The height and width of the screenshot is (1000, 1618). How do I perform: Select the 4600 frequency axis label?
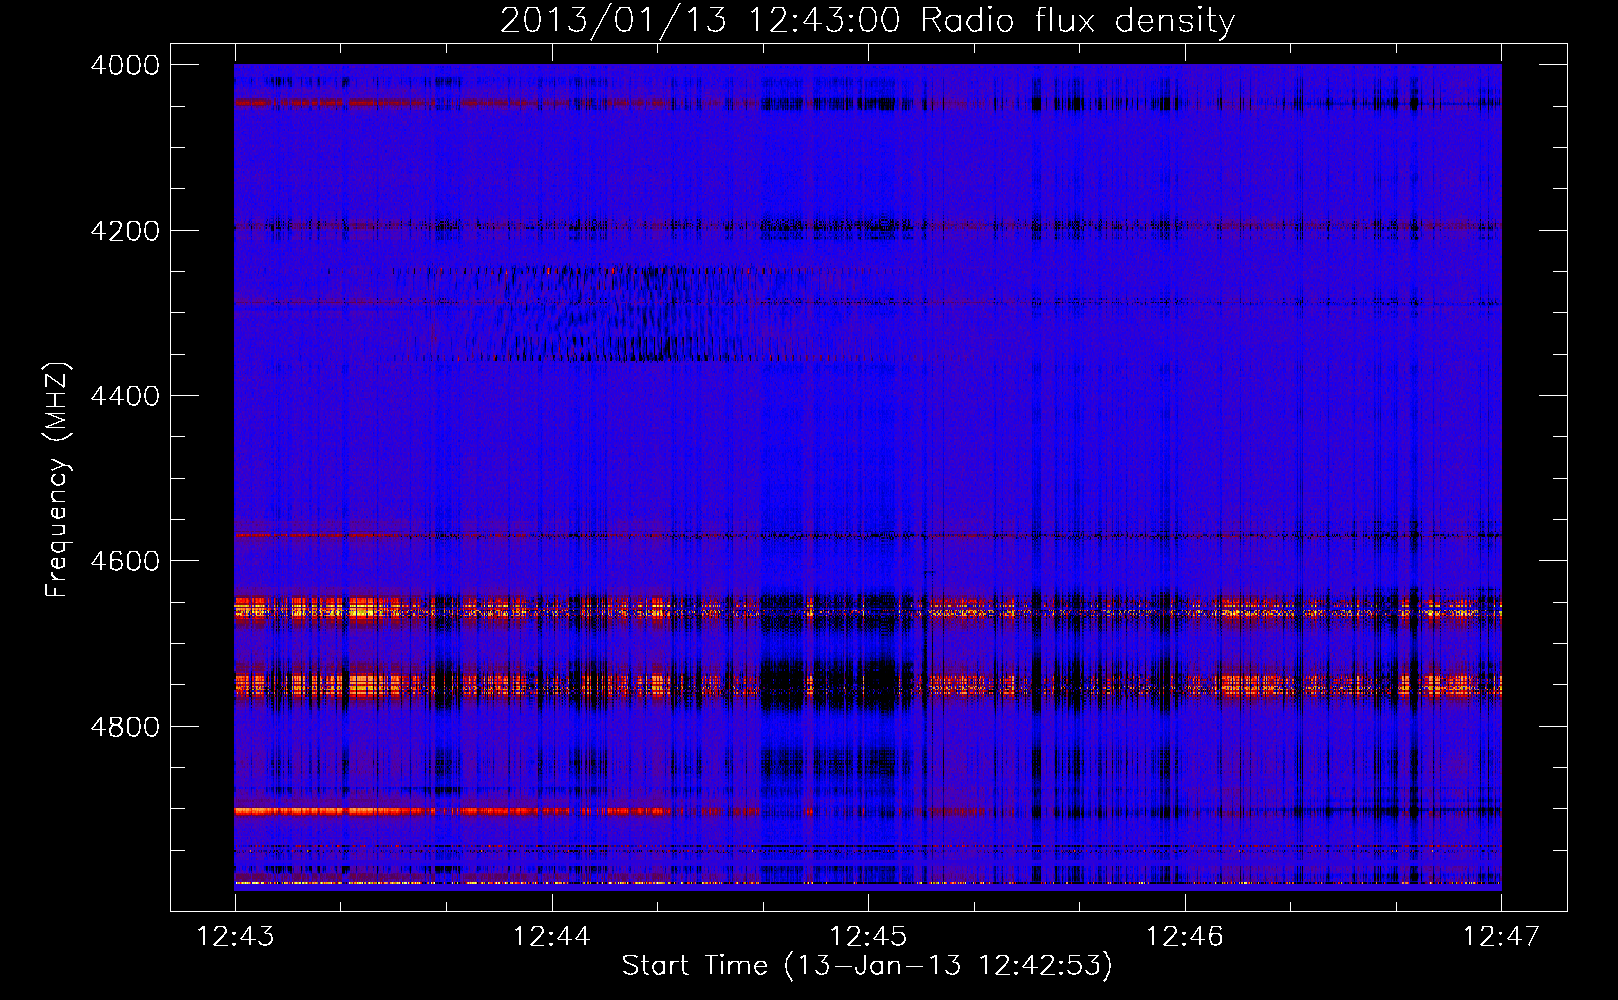(125, 561)
